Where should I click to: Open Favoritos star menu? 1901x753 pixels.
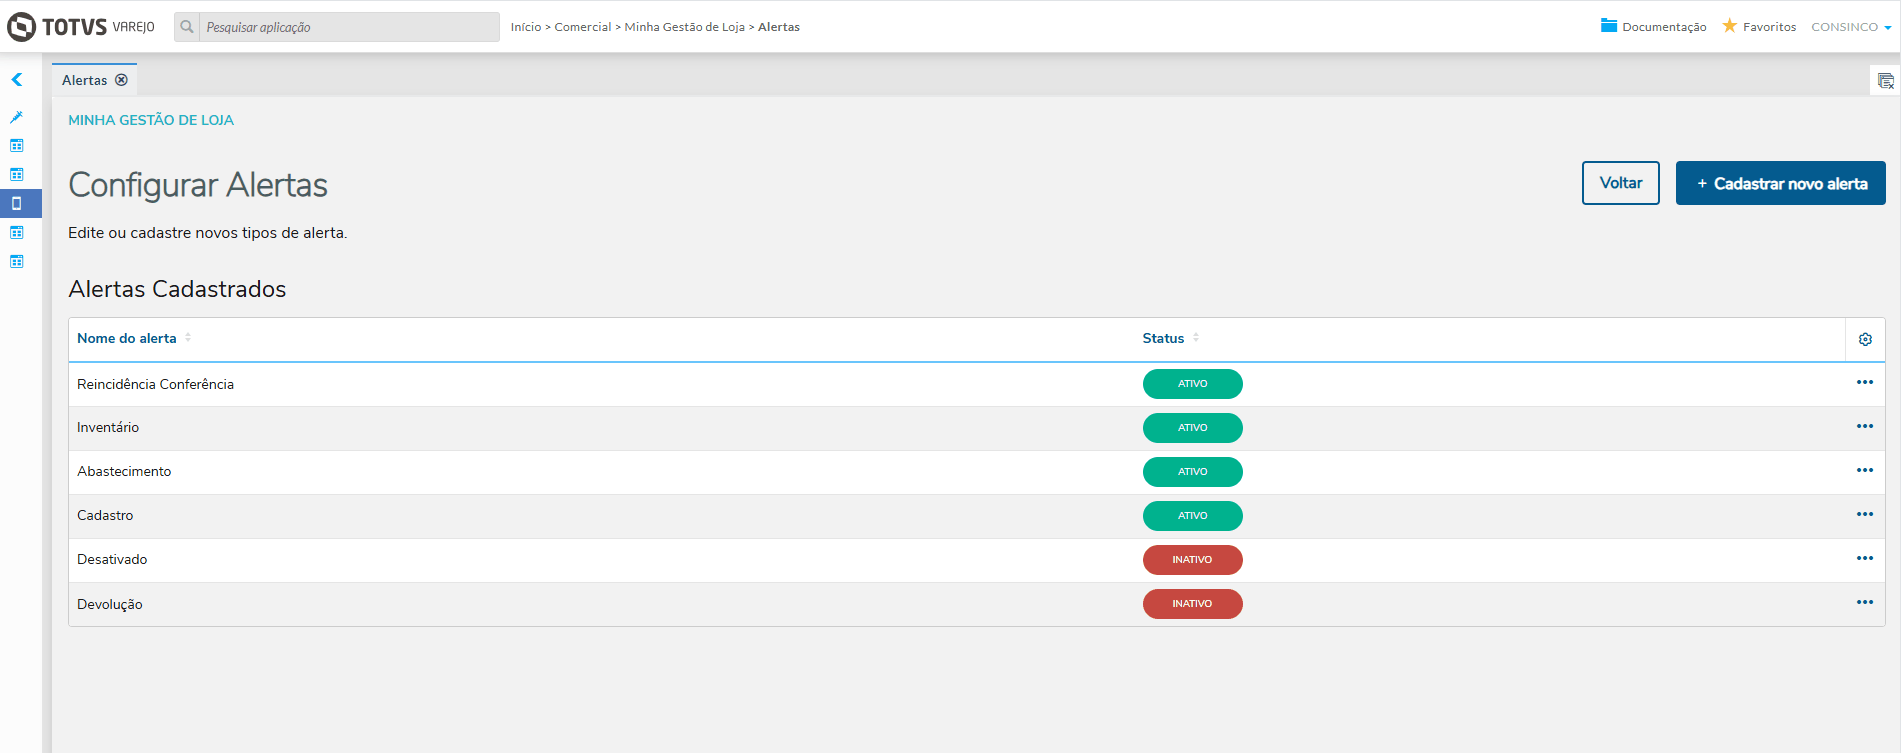(1759, 27)
